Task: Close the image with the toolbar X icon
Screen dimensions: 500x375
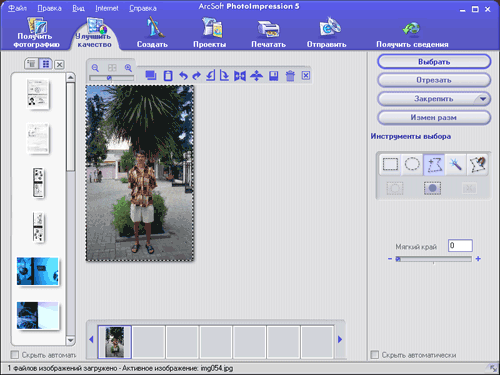Action: click(x=306, y=75)
